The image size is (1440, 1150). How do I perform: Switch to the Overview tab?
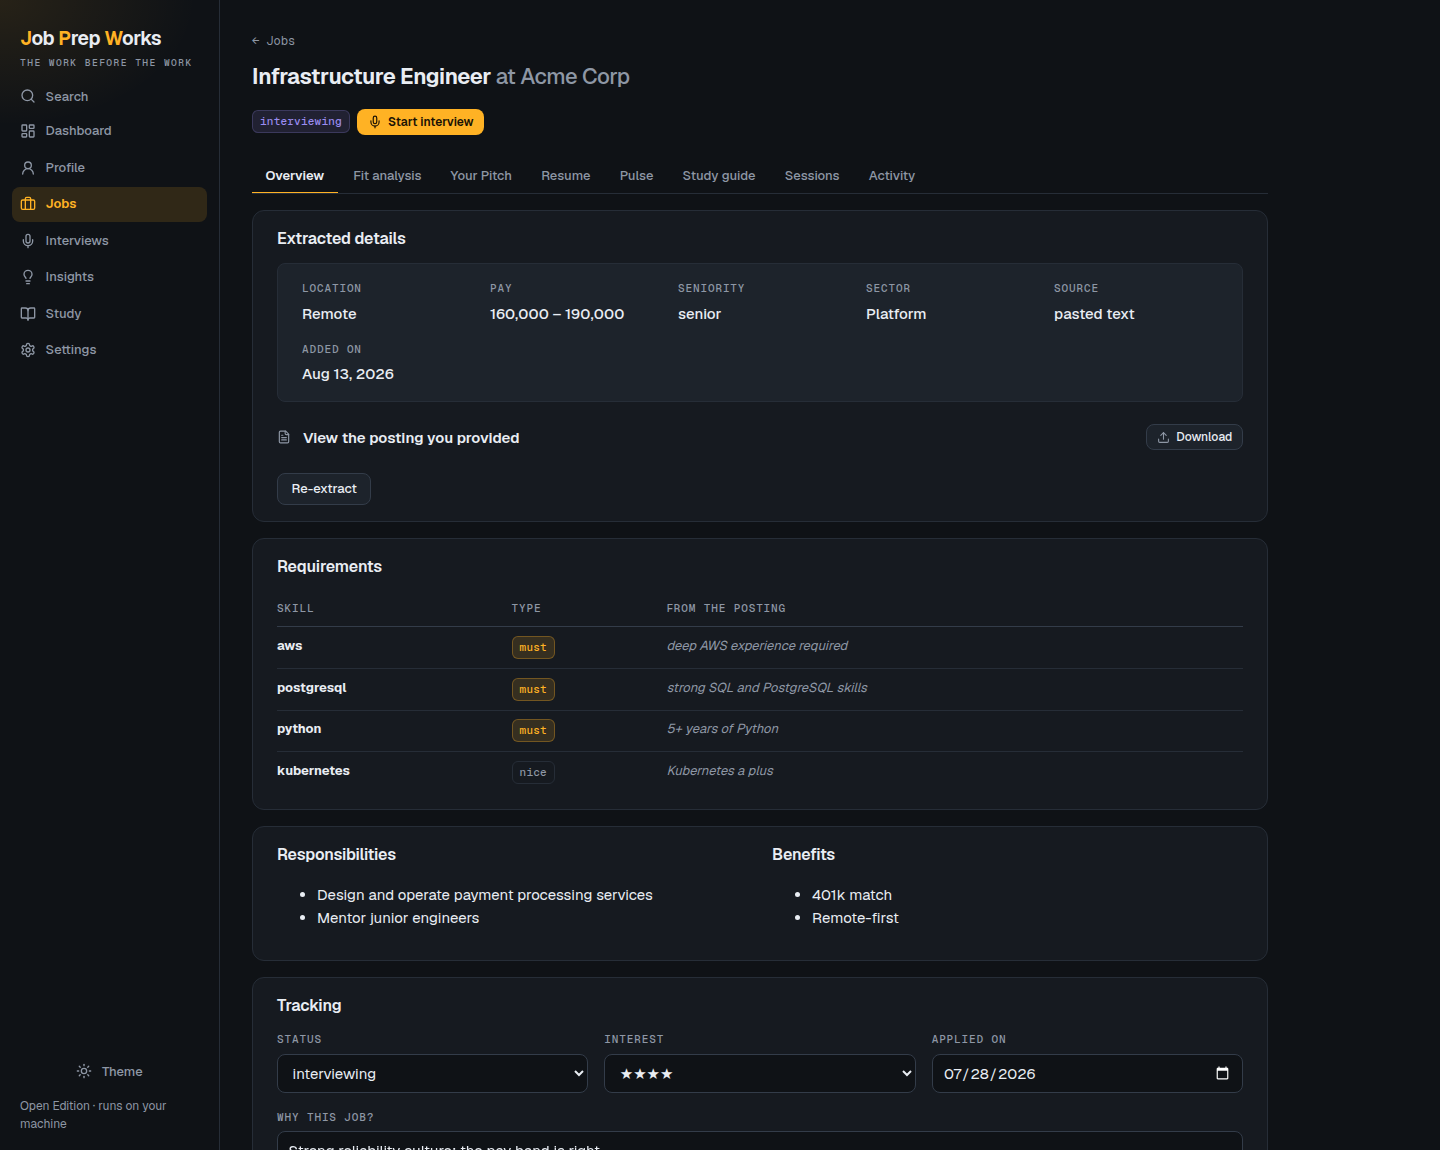pos(295,176)
